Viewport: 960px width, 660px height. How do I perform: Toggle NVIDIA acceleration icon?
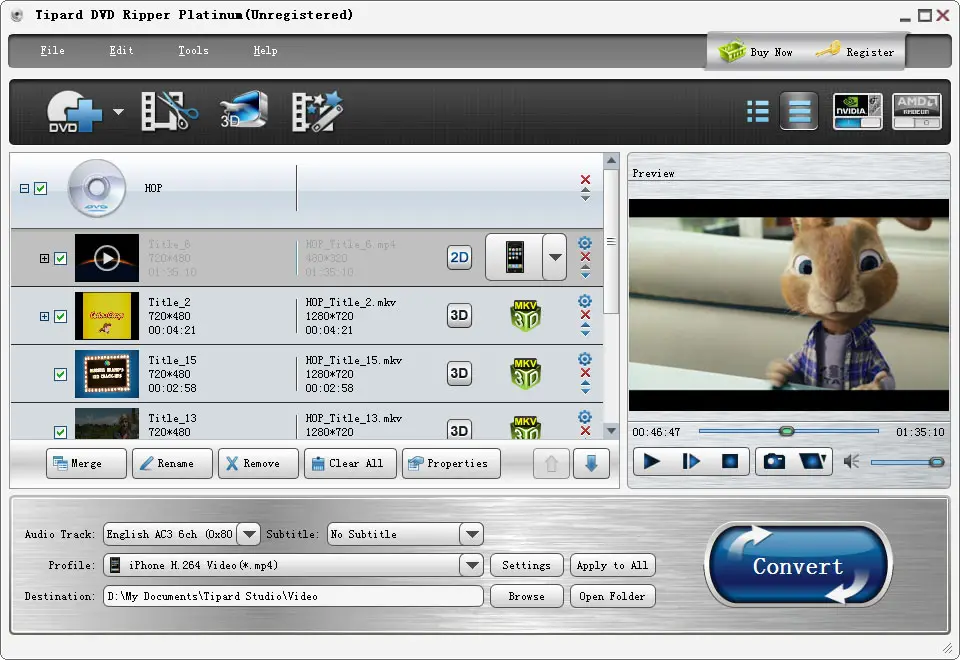point(857,111)
